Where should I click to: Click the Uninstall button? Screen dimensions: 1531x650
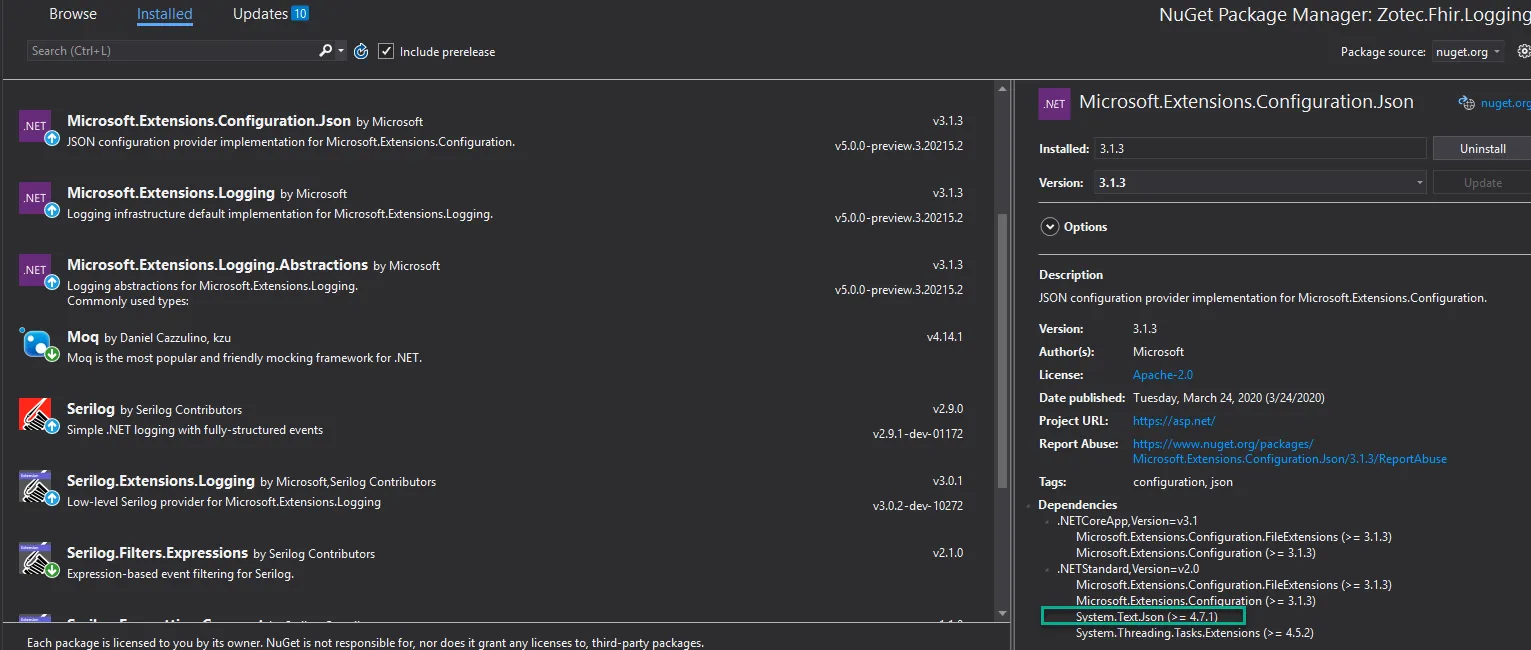coord(1482,149)
